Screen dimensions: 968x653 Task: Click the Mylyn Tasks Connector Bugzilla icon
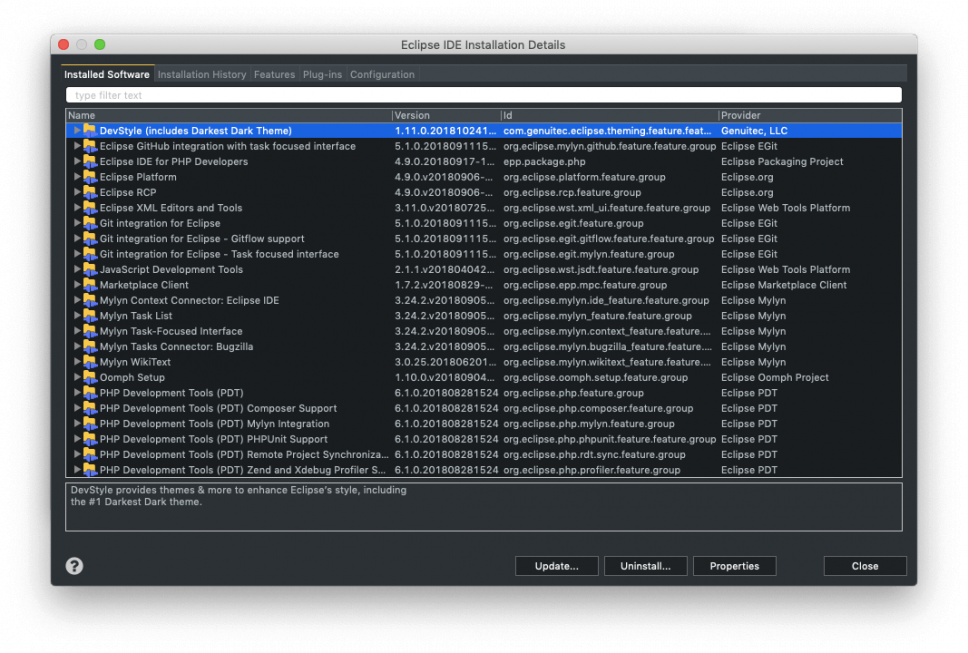90,346
